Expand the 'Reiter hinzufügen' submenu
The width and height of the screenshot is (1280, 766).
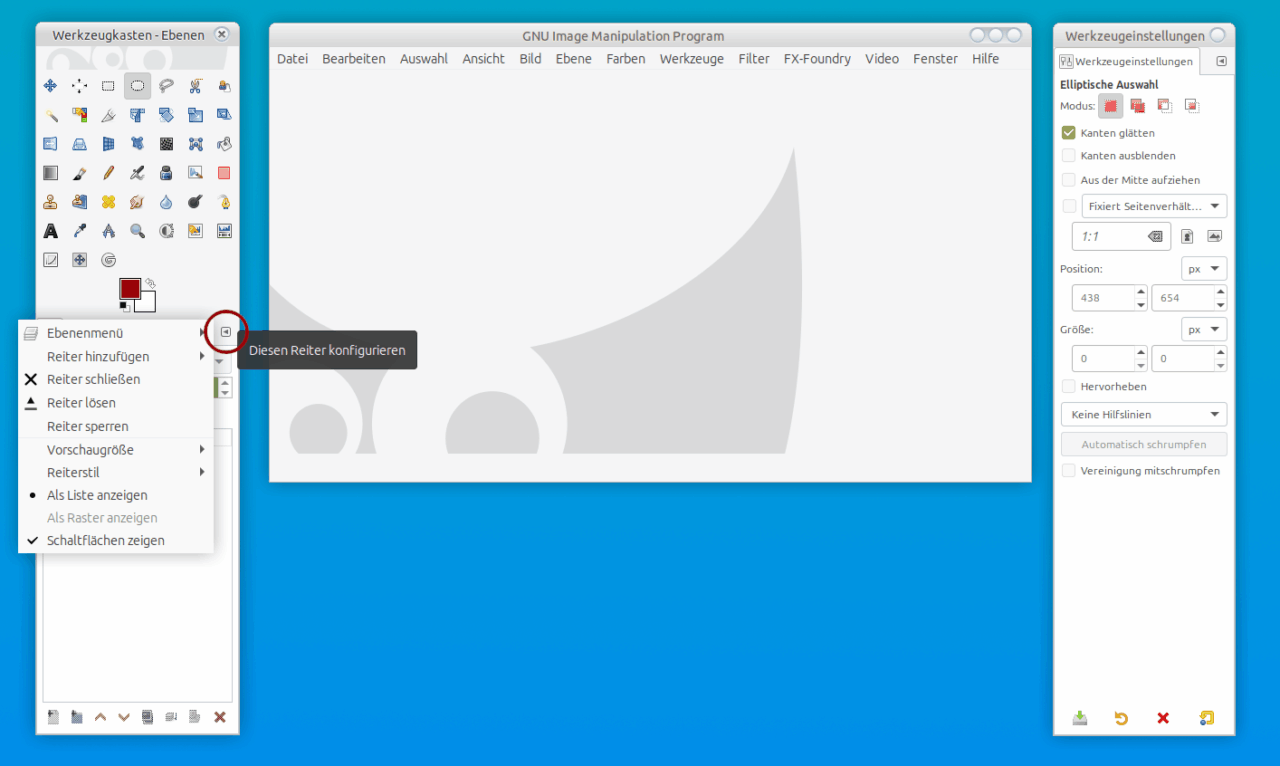pos(116,356)
